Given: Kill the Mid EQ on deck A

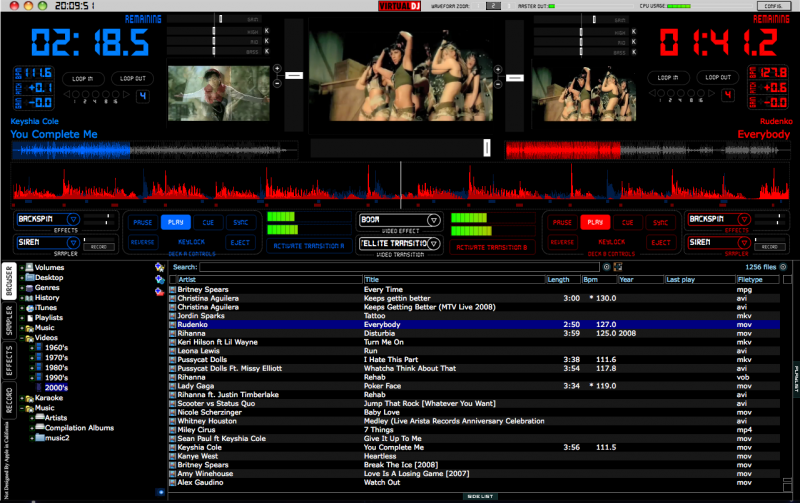Looking at the screenshot, I should point(266,41).
